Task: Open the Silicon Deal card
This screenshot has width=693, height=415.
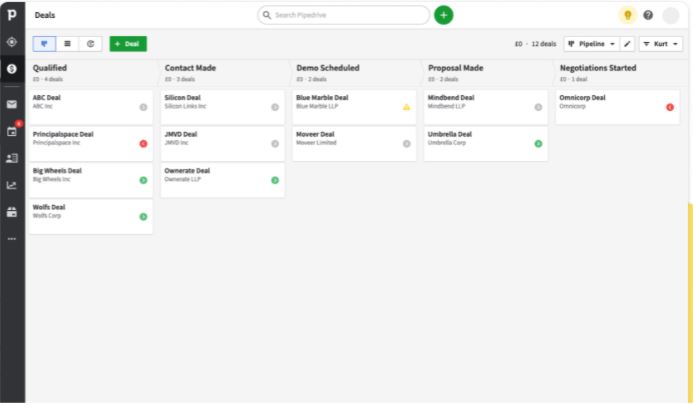Action: click(222, 107)
